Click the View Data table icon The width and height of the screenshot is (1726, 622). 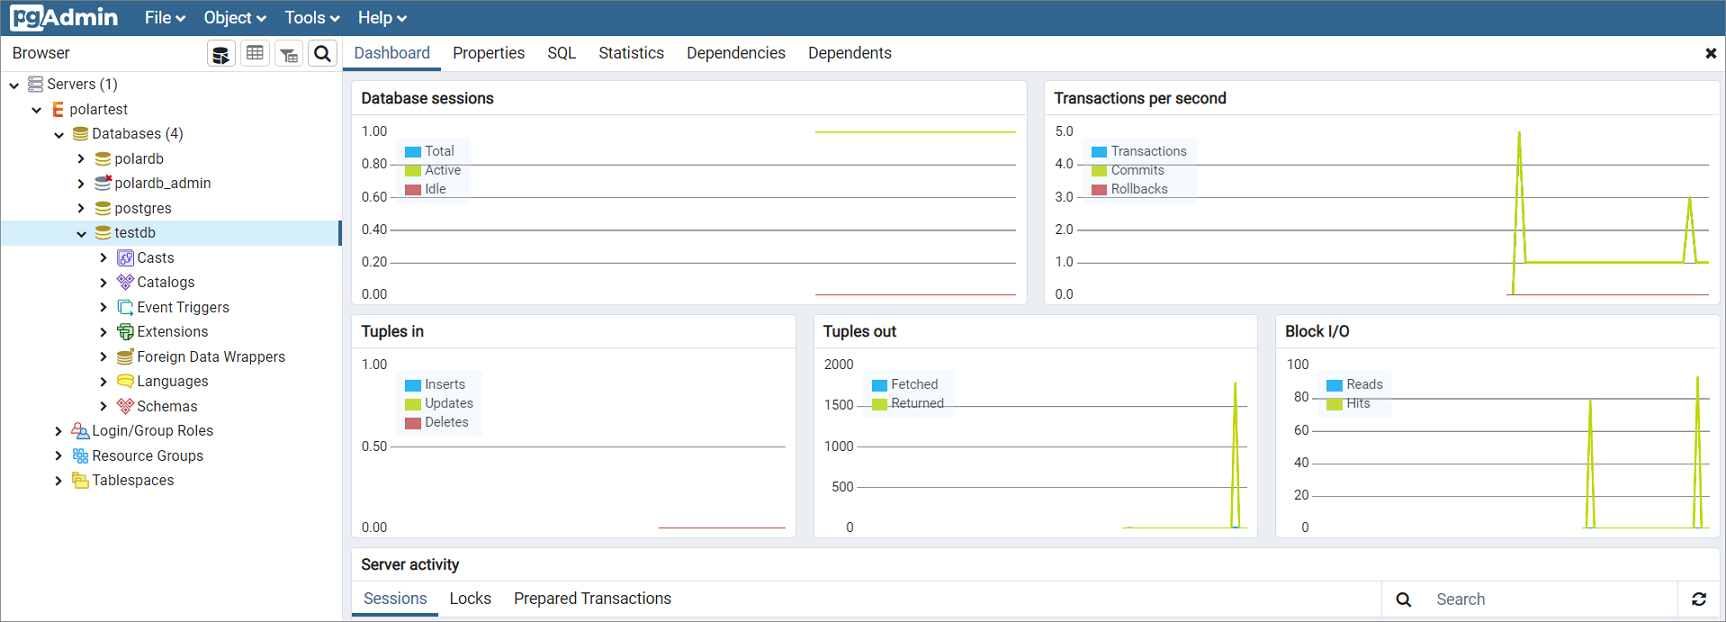pyautogui.click(x=255, y=54)
